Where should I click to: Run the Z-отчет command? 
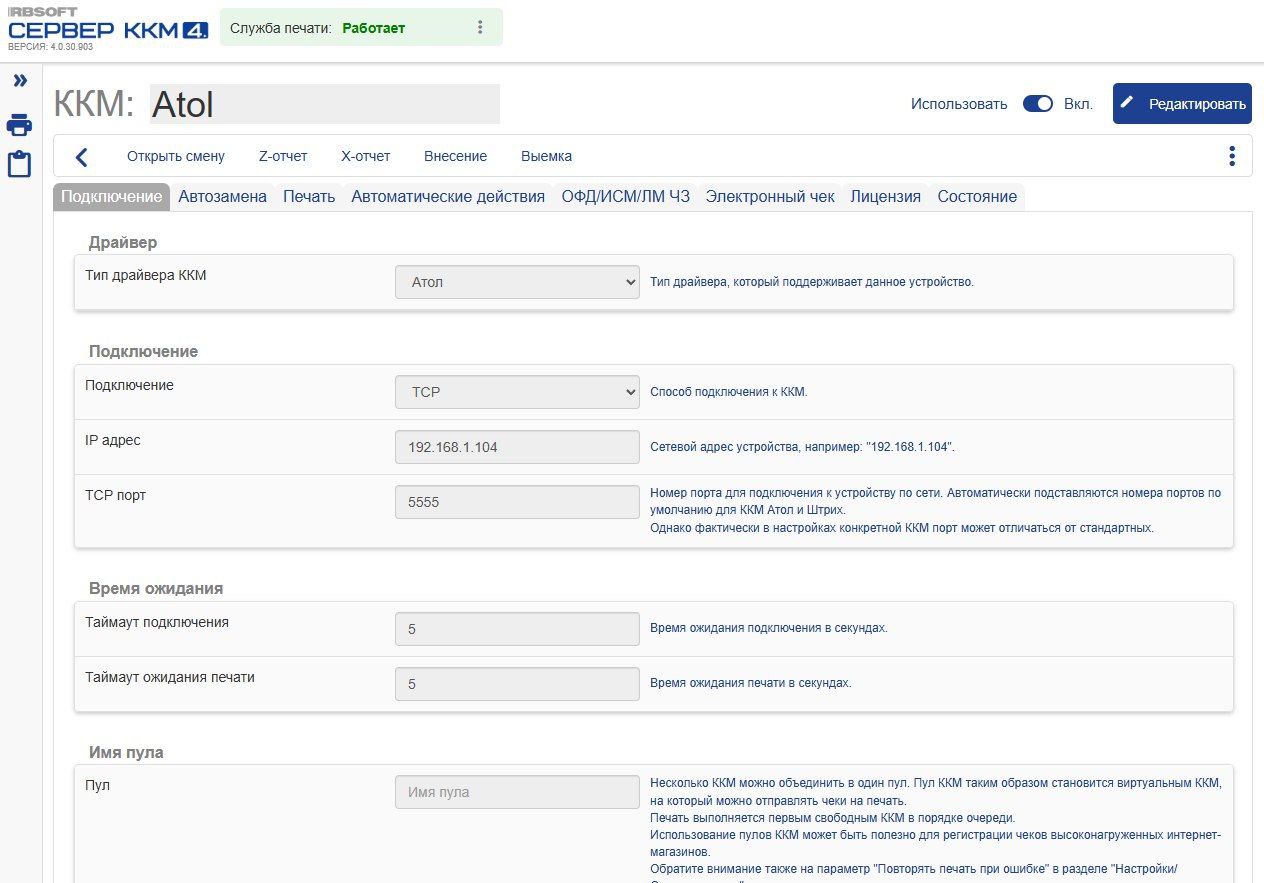click(x=283, y=156)
